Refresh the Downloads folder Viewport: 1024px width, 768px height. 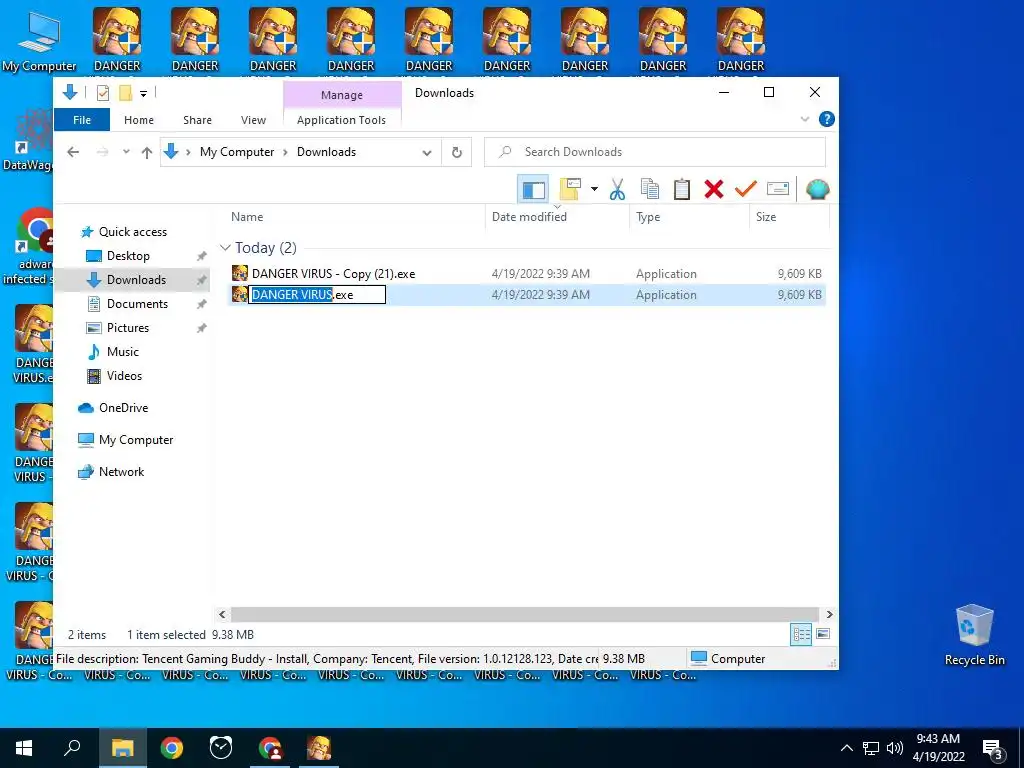click(x=456, y=152)
